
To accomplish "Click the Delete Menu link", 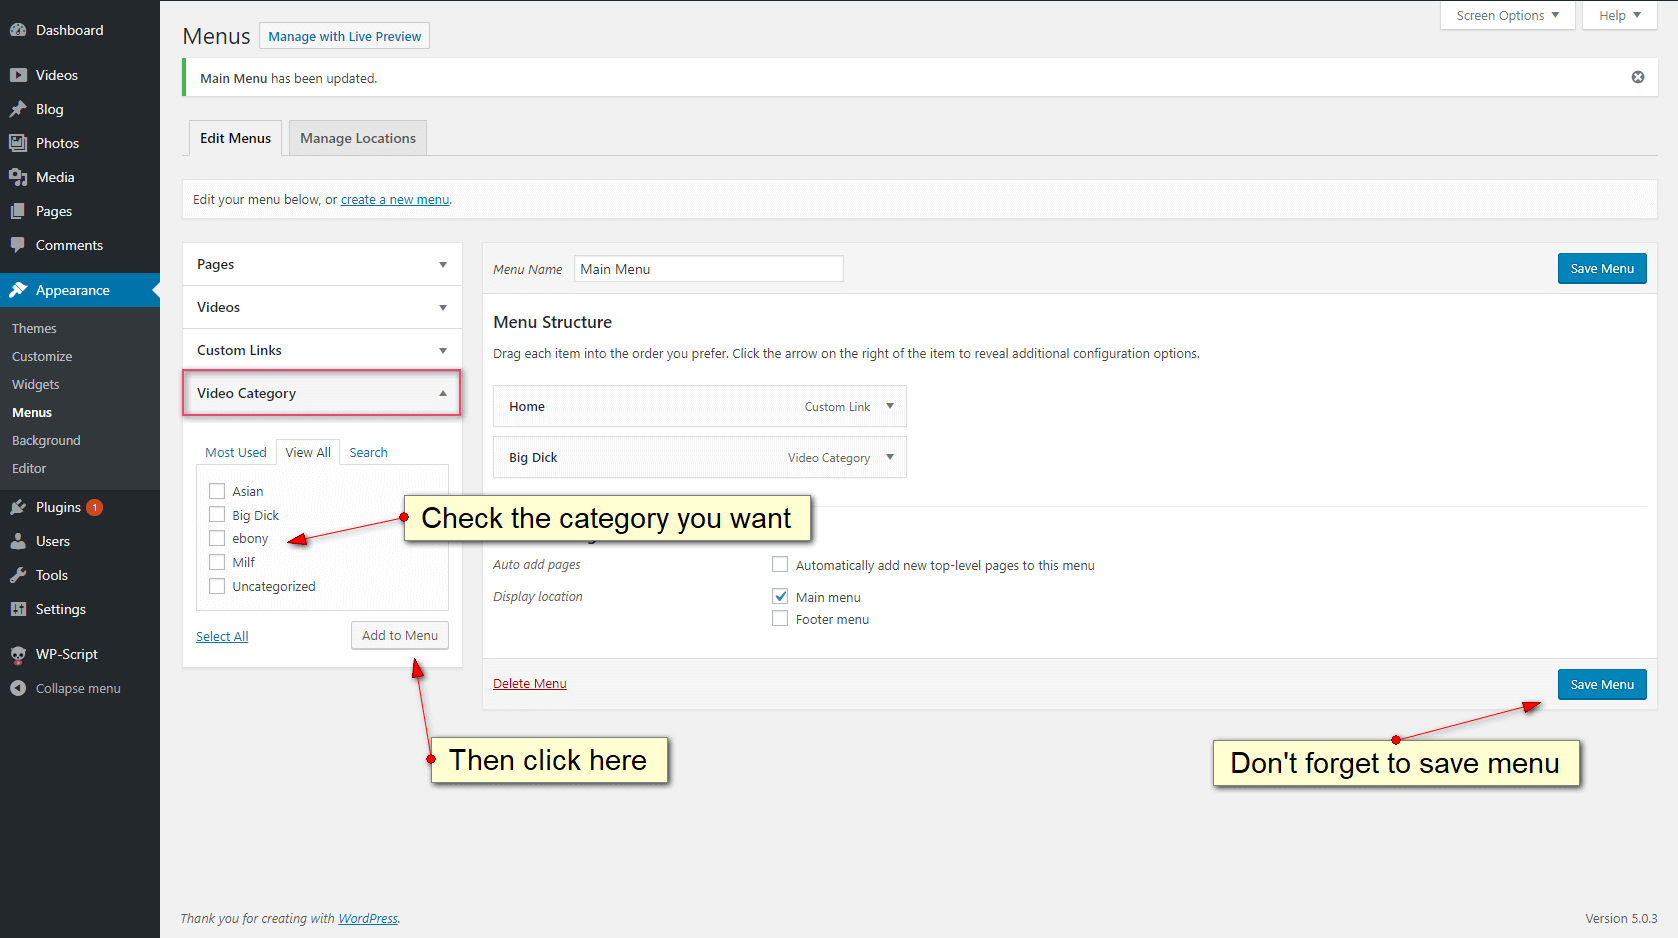I will click(x=529, y=683).
